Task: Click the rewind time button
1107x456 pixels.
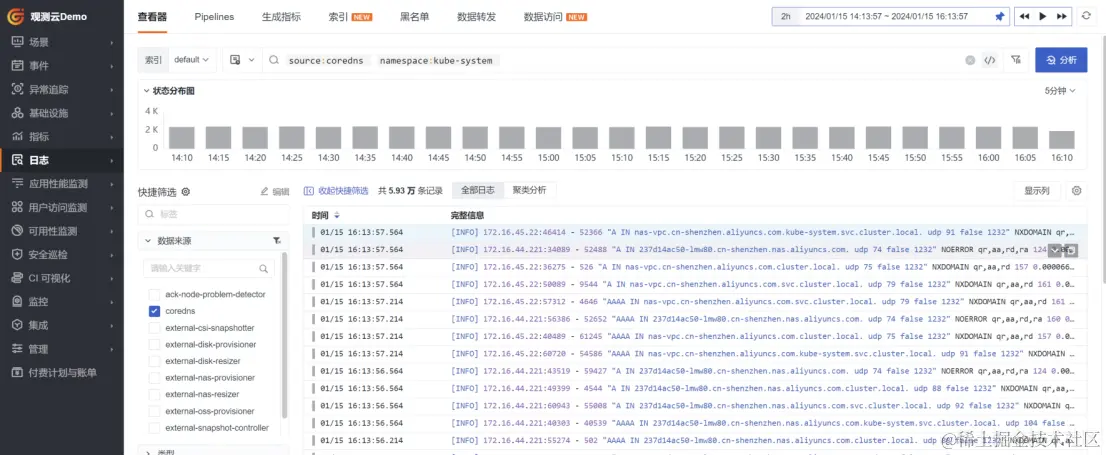Action: point(1024,16)
